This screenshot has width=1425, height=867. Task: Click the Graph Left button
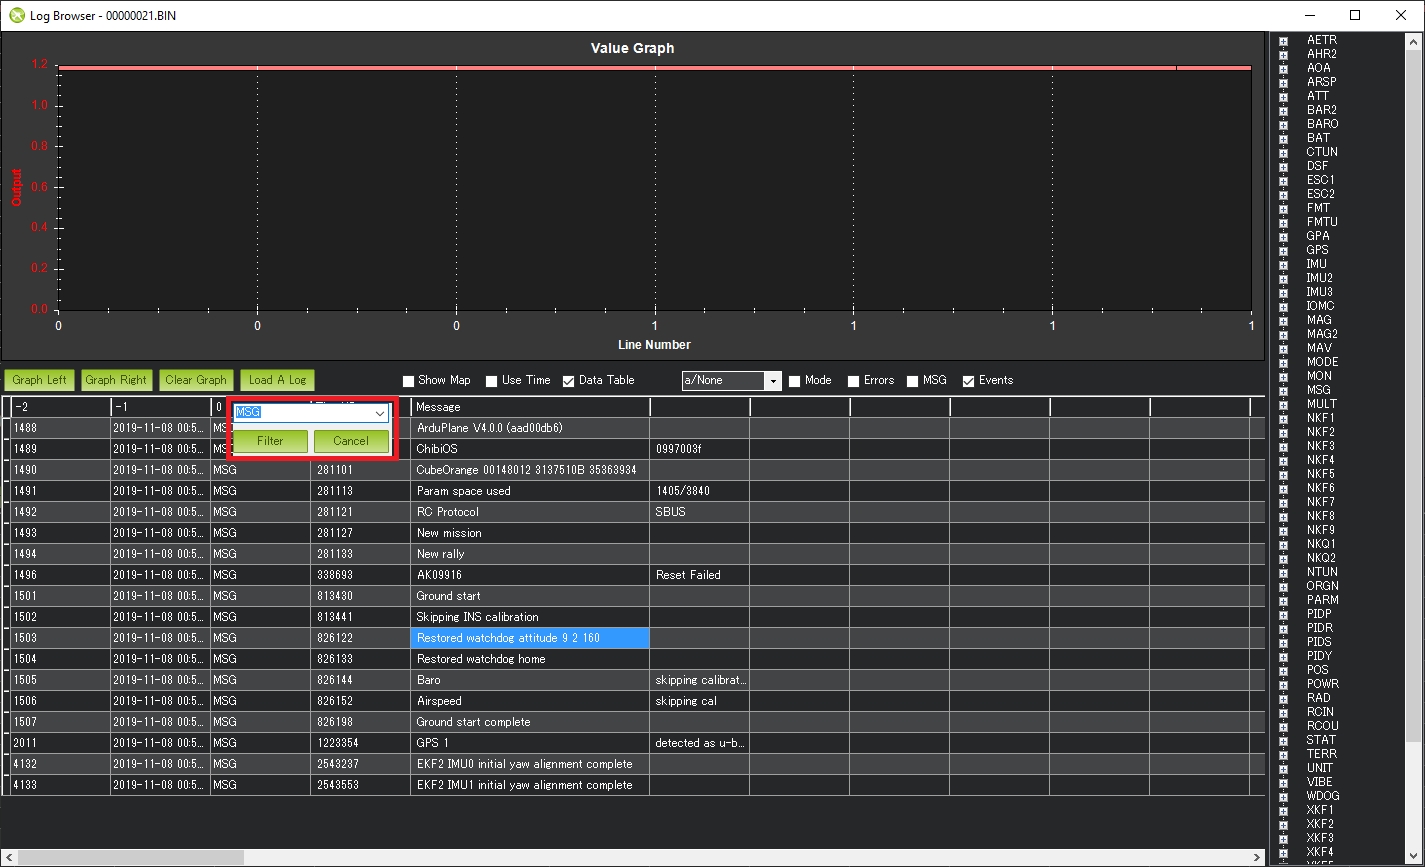39,380
